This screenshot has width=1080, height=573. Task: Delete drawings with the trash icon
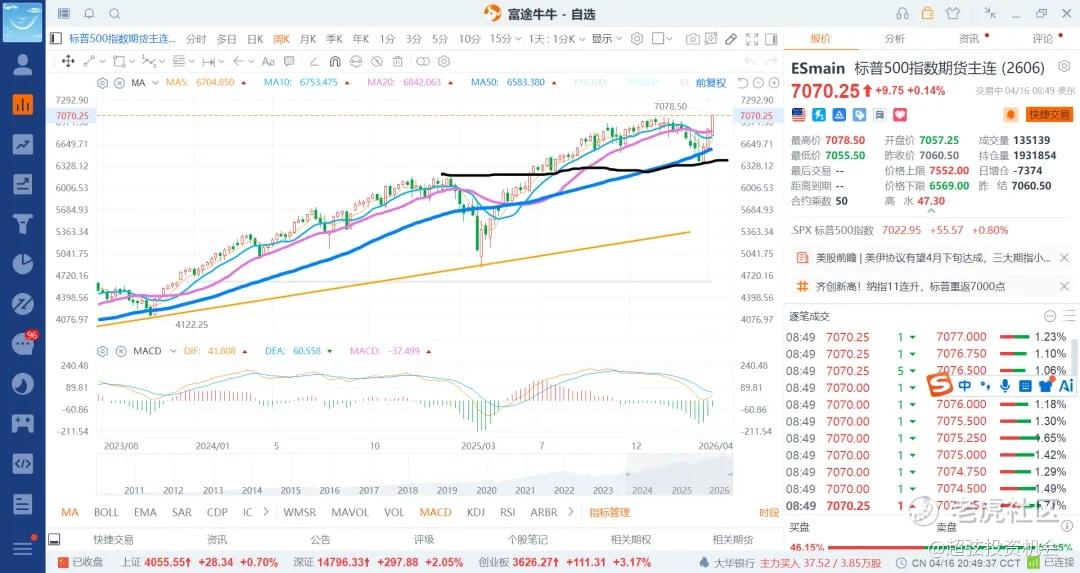pos(397,61)
